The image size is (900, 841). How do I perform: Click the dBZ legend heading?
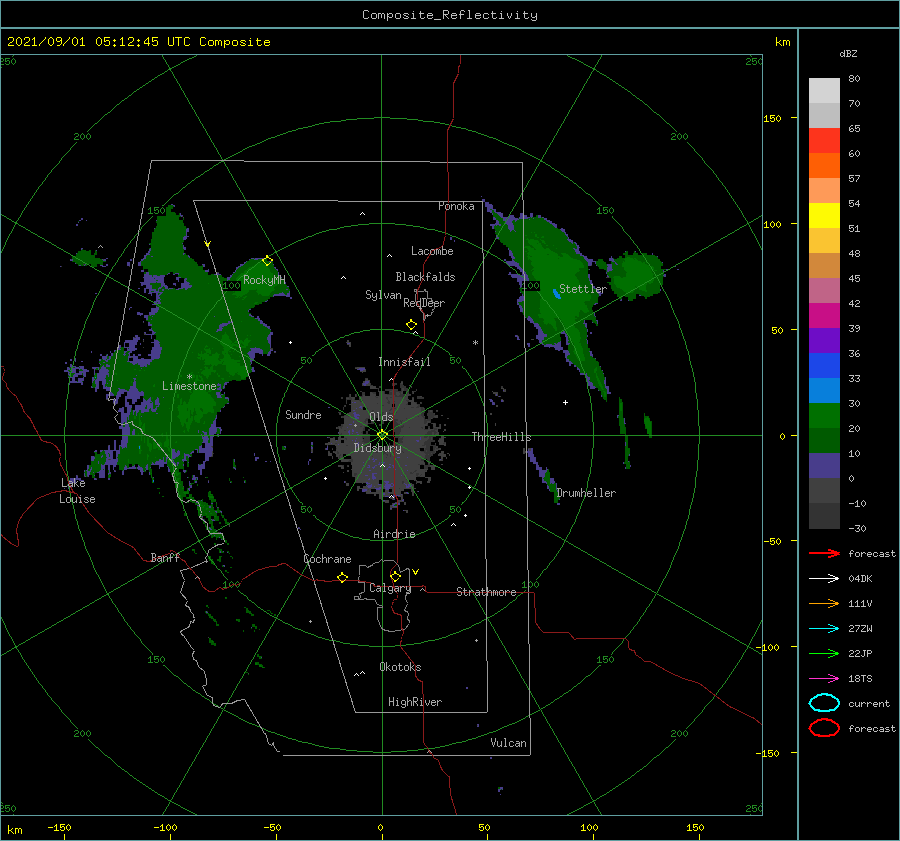pyautogui.click(x=848, y=53)
